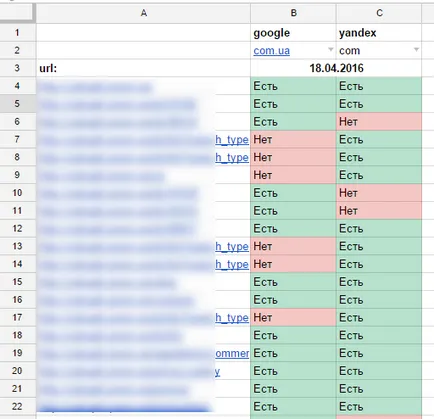Open the h_type link in row 14
The width and height of the screenshot is (434, 419).
point(232,264)
